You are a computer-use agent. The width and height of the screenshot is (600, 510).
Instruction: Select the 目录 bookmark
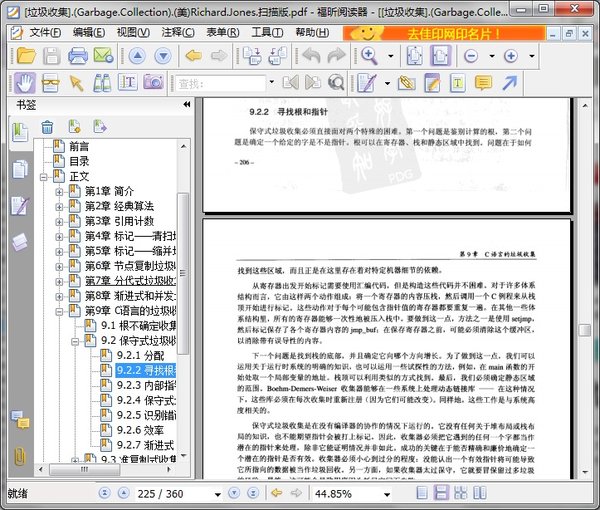point(79,161)
